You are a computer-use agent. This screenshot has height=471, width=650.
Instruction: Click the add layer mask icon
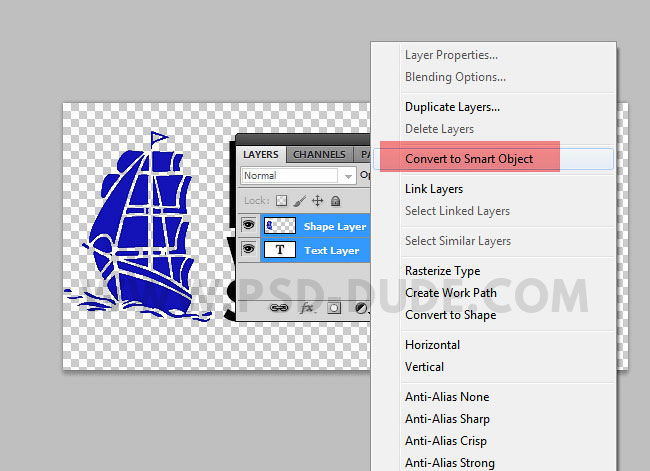point(334,309)
